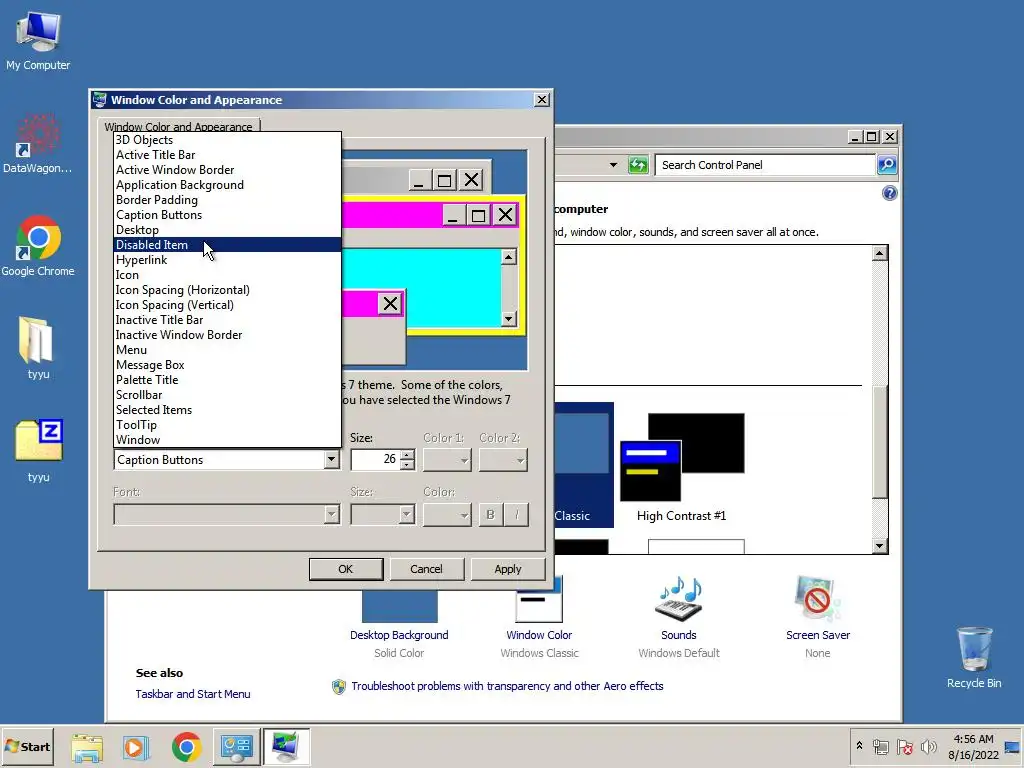Open the volume speaker tray icon
Screen dimensions: 1024x768
tap(928, 747)
